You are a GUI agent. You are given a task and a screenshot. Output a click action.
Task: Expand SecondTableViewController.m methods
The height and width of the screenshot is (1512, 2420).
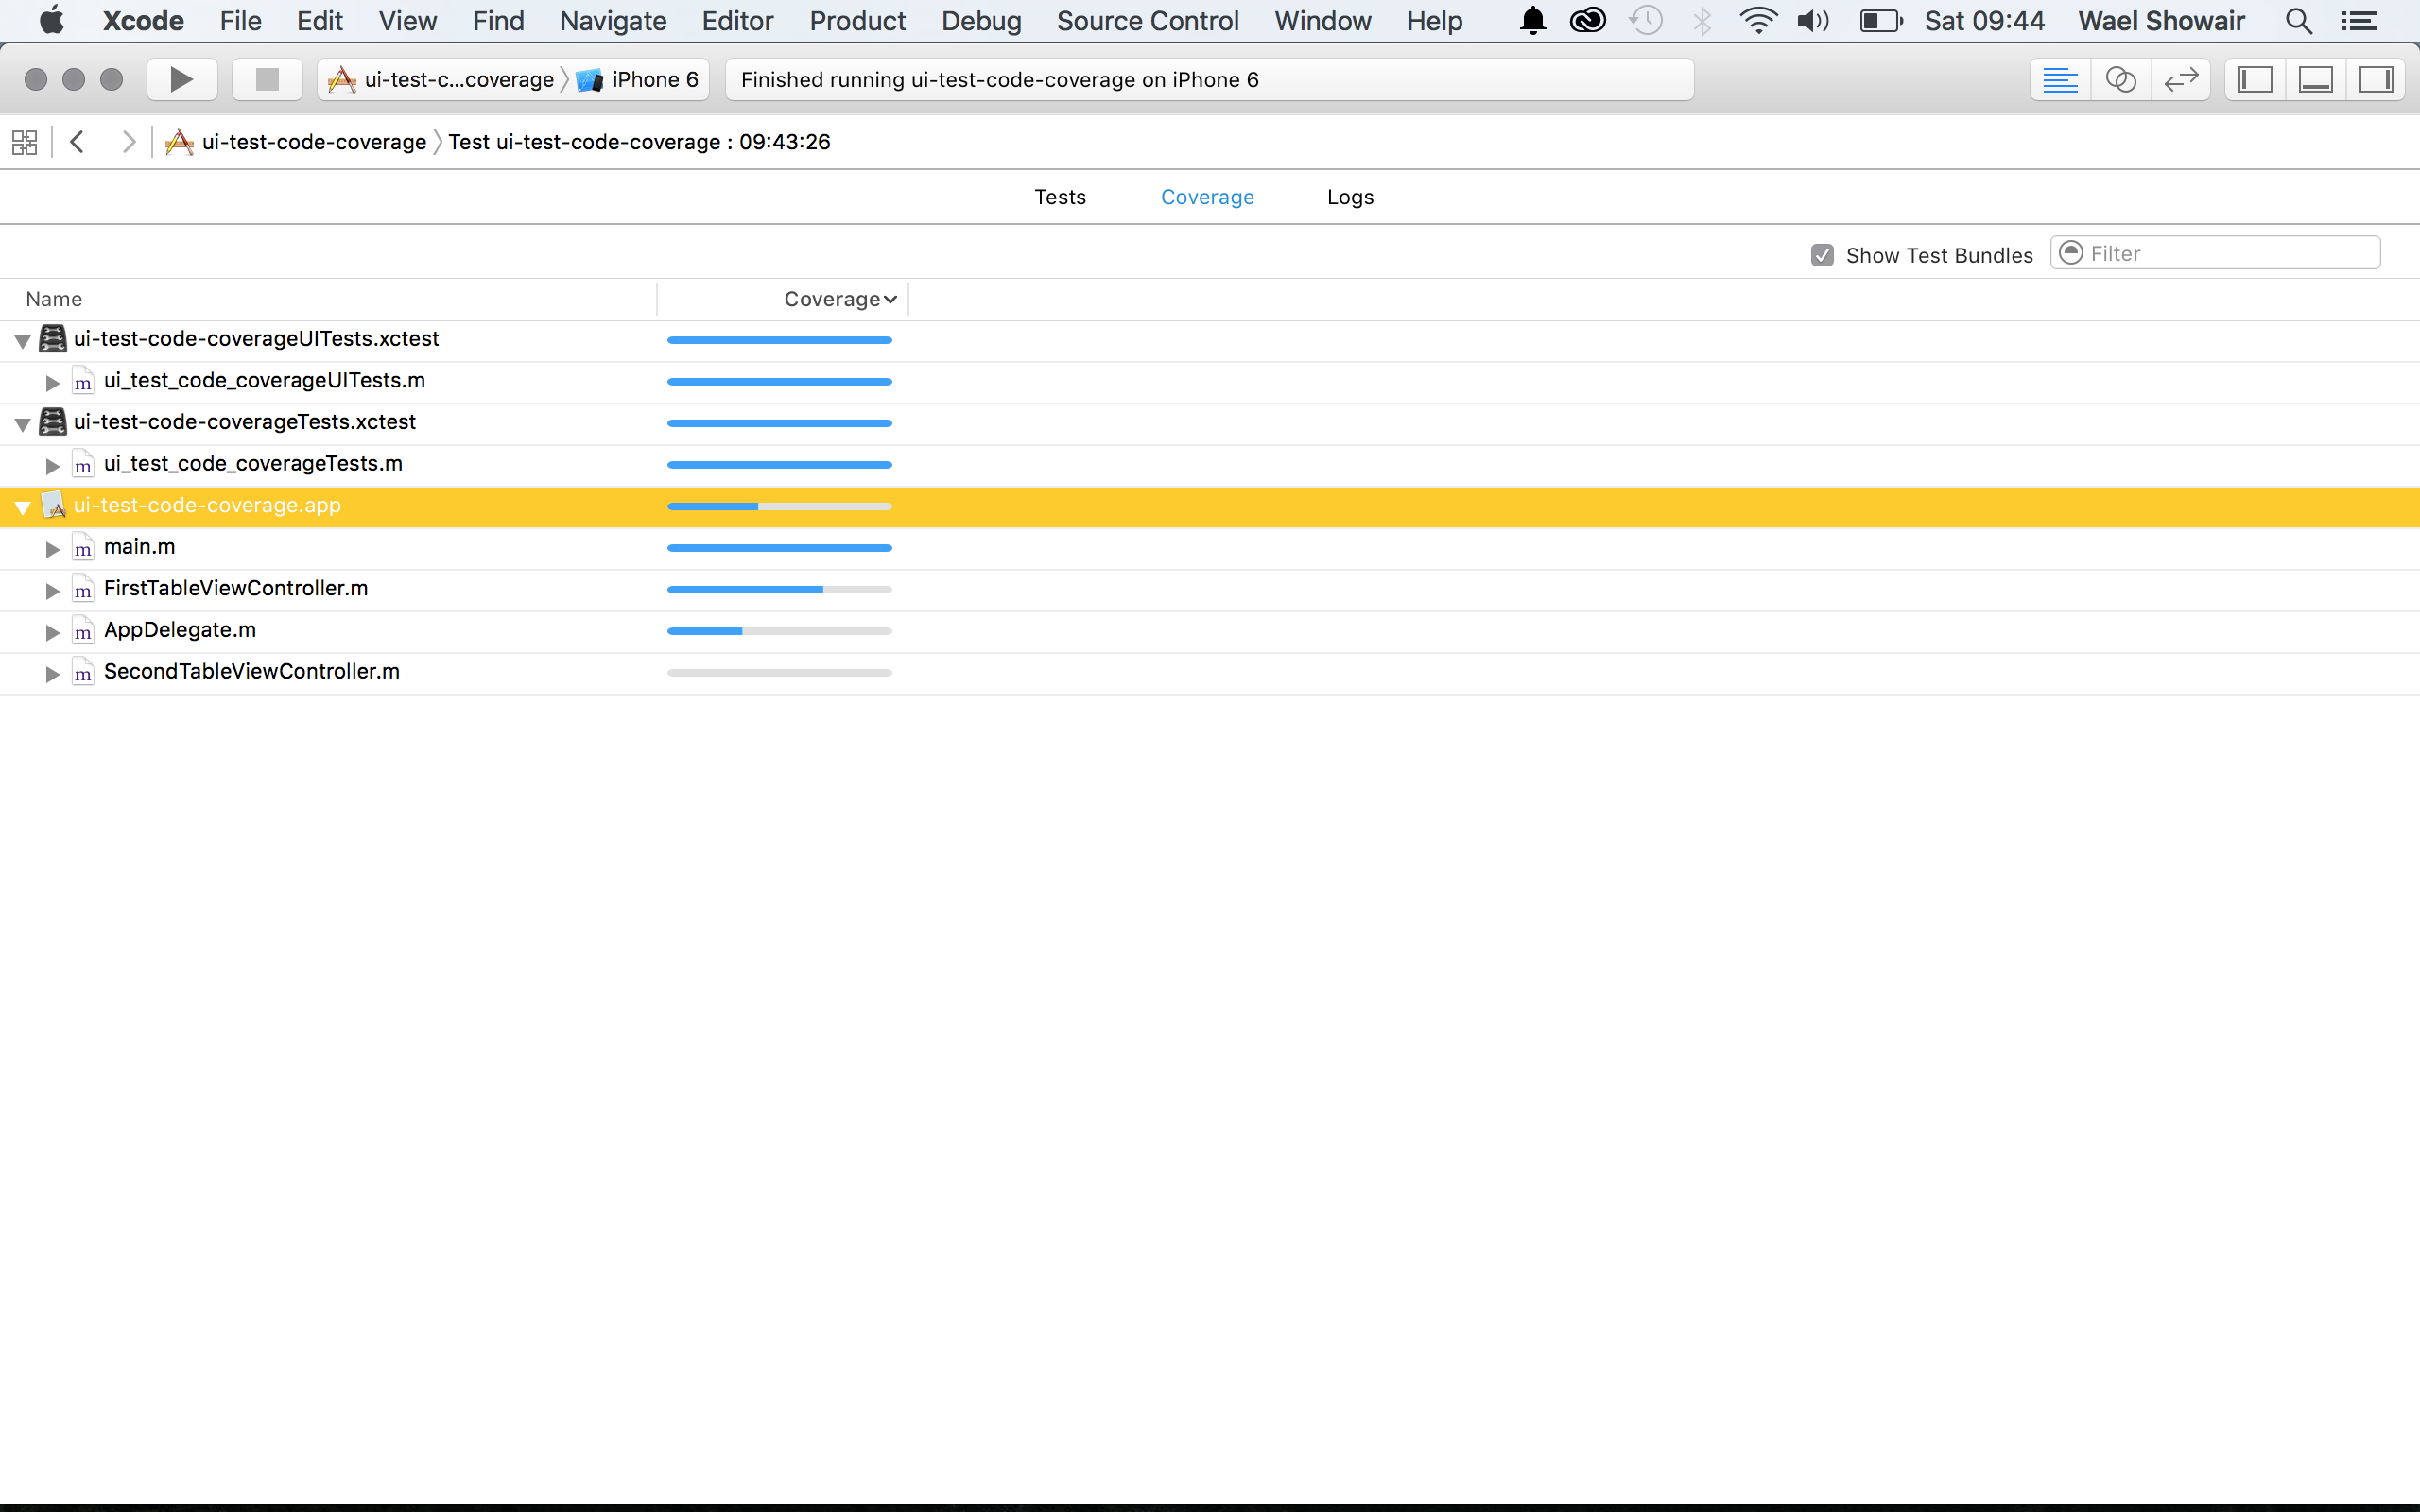[52, 674]
